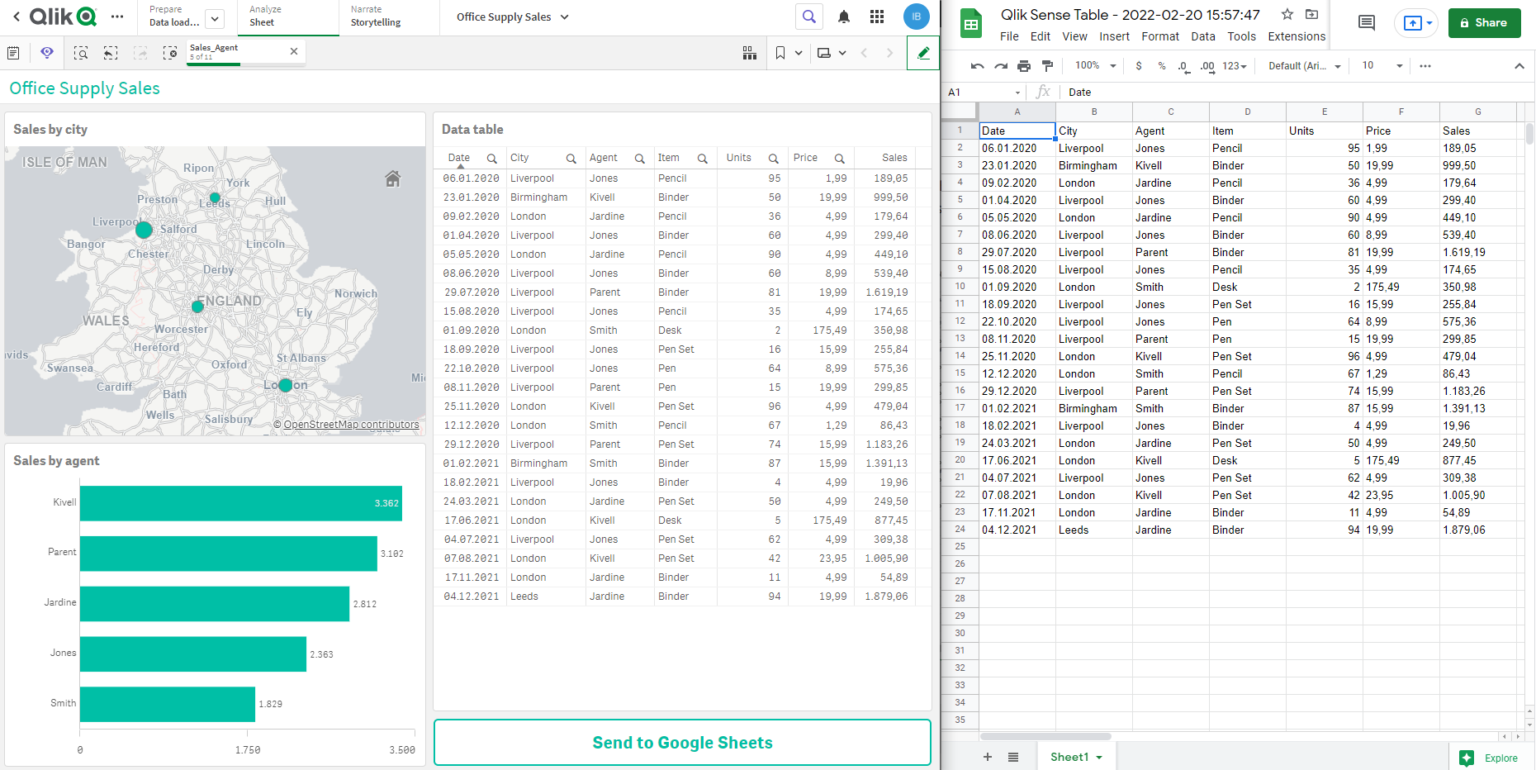This screenshot has height=770, width=1536.
Task: Click the print icon in Google Sheets
Action: click(x=1024, y=66)
